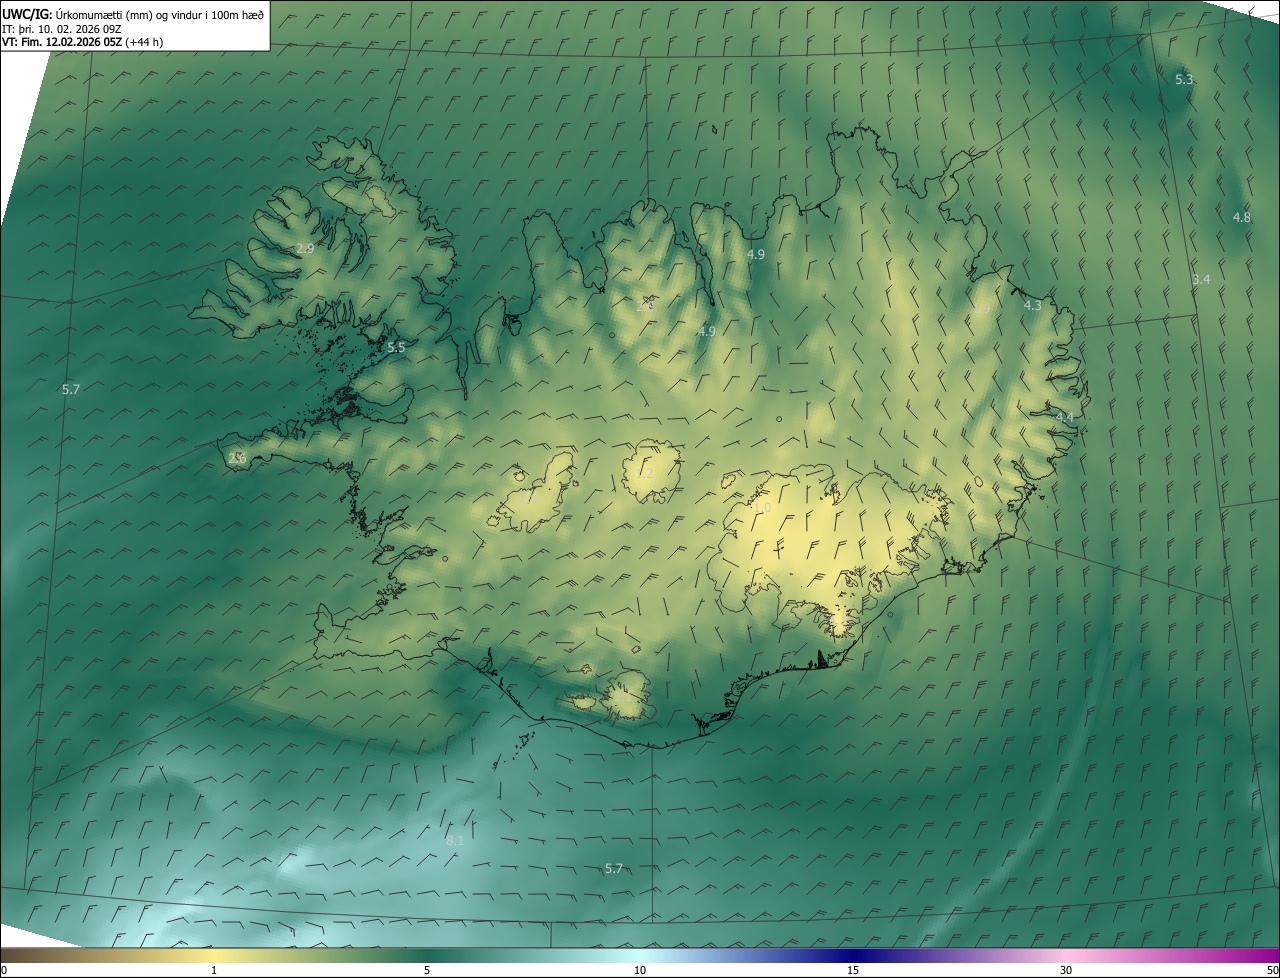1280x978 pixels.
Task: Click the 4.4 value label on the map
Action: (1064, 417)
